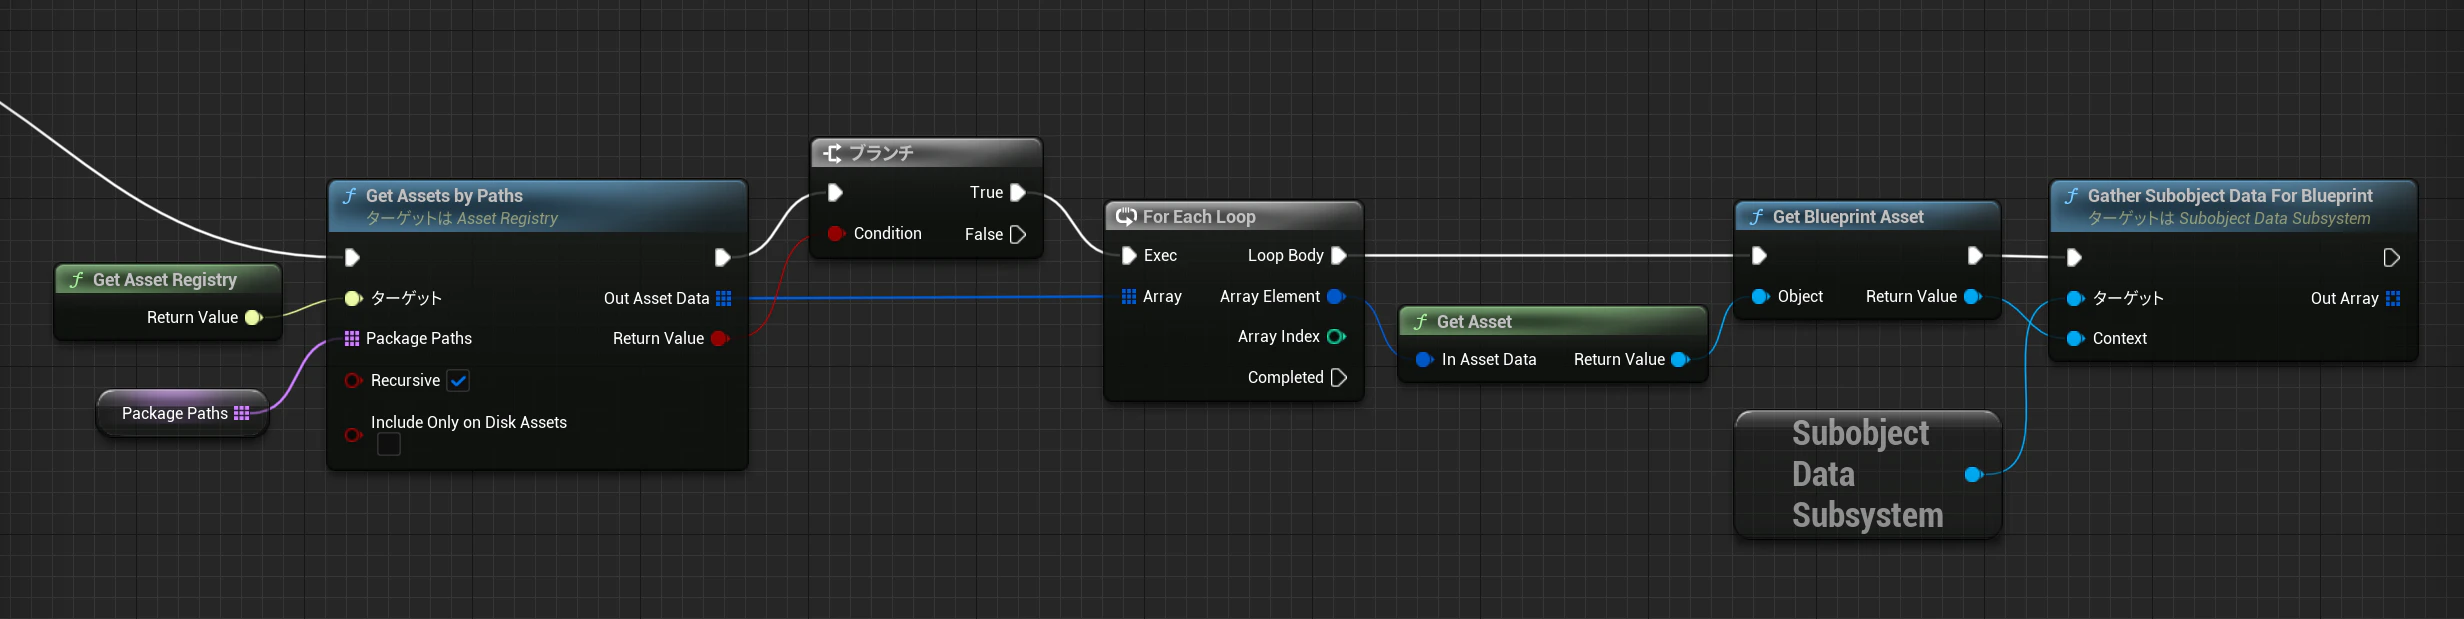Image resolution: width=2464 pixels, height=619 pixels.
Task: Click Gather Subobject Data exec input pin
Action: (2074, 258)
